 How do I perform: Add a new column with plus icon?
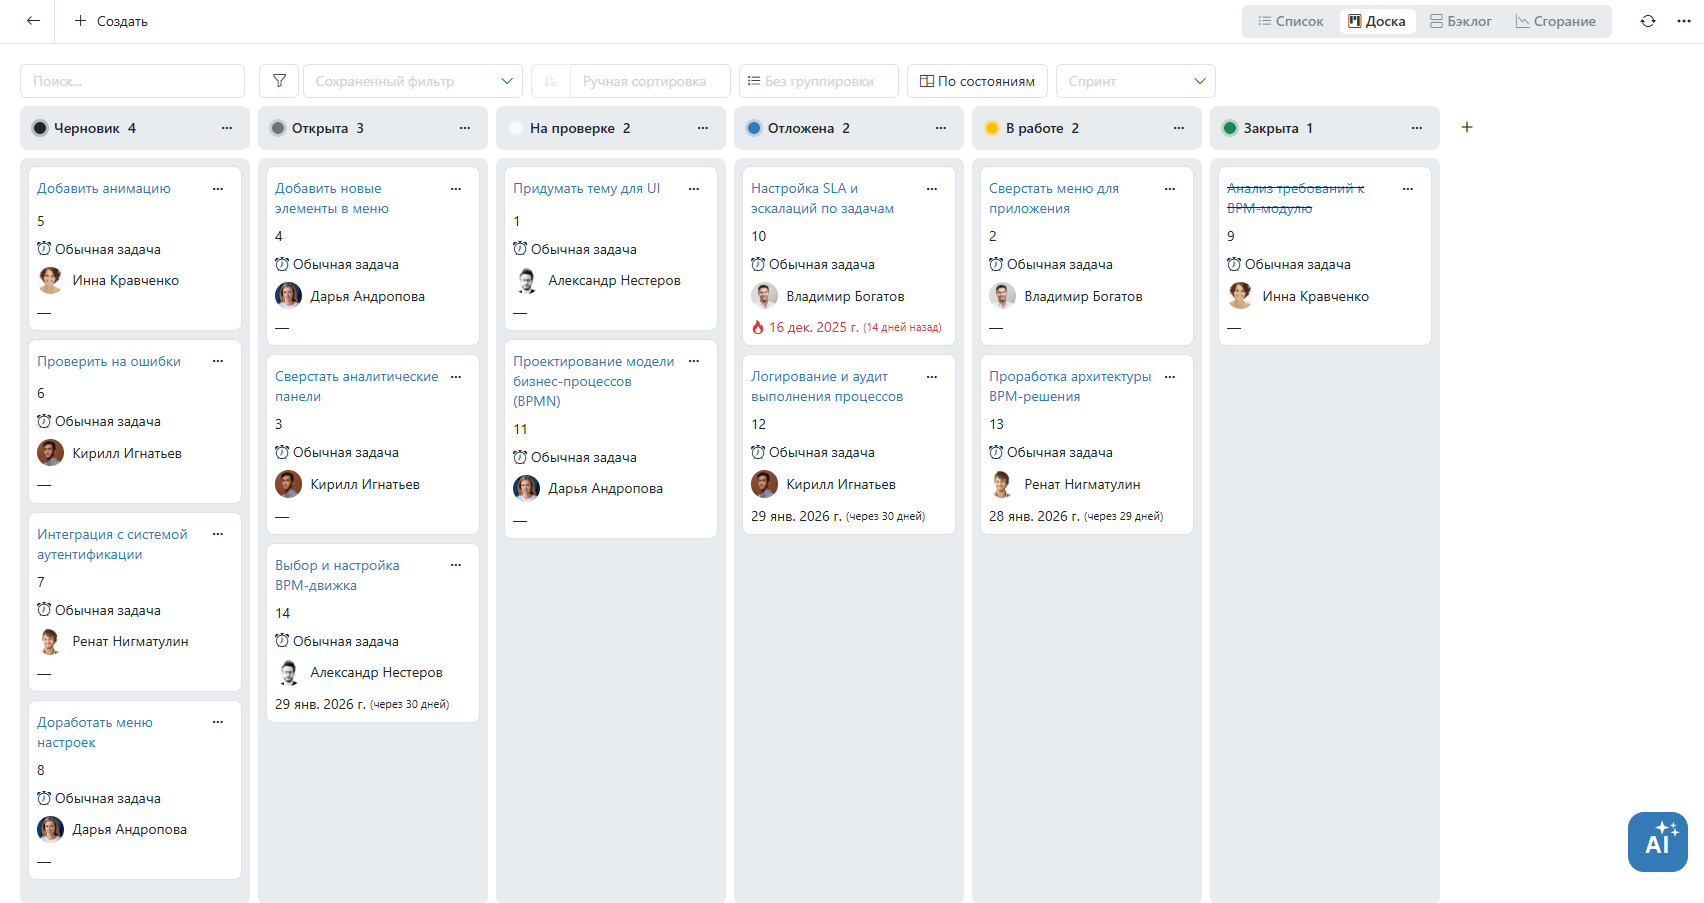coord(1466,128)
